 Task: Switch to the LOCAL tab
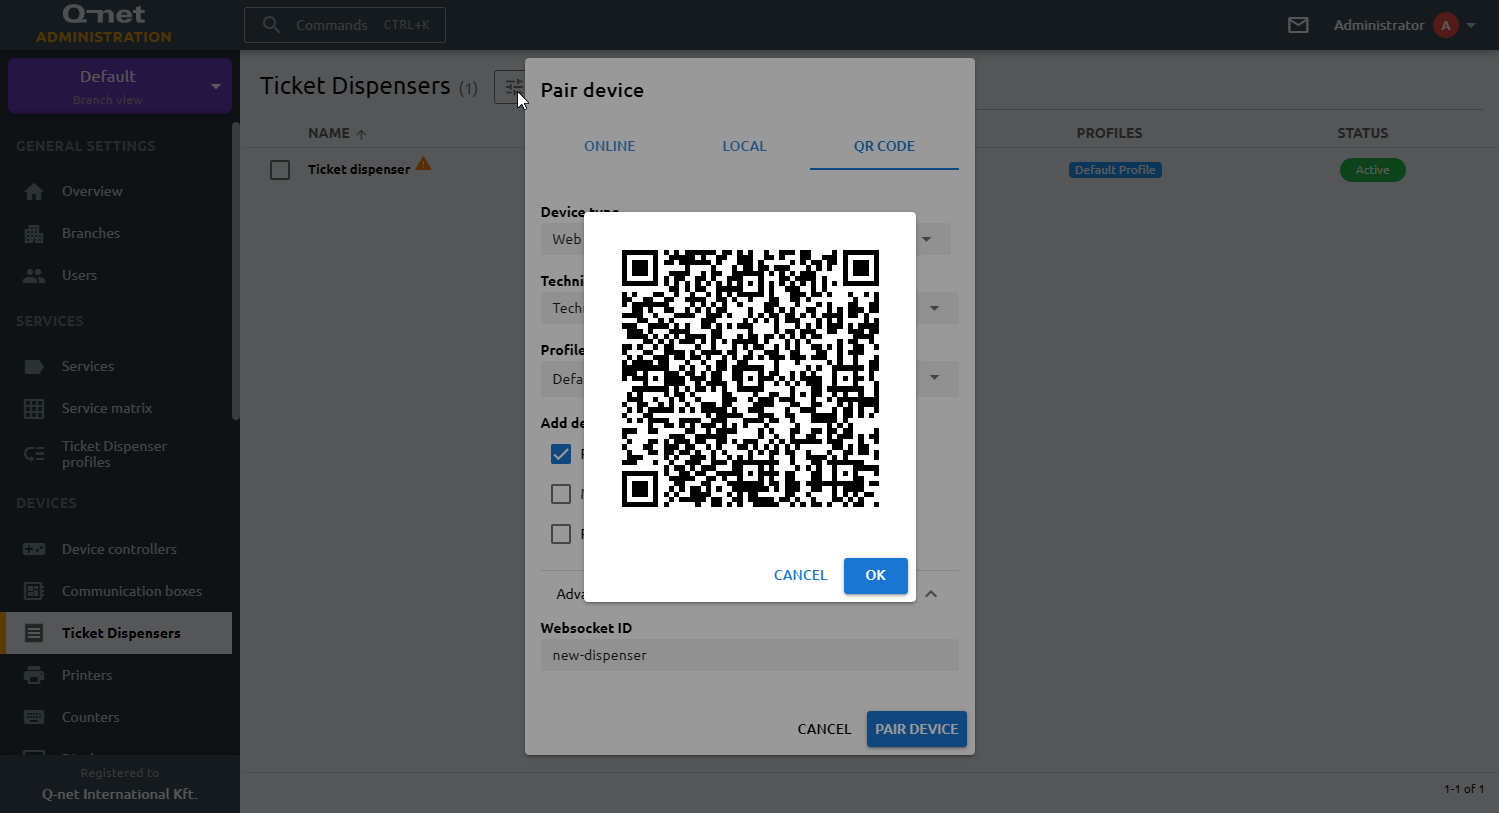(744, 146)
